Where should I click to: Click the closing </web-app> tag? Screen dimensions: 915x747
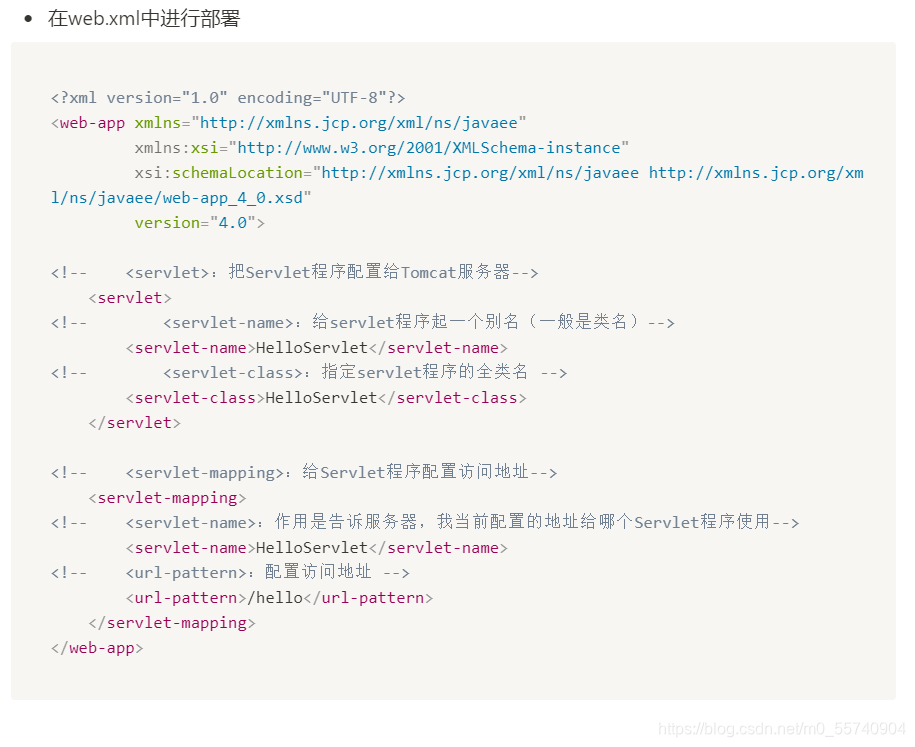pos(97,648)
